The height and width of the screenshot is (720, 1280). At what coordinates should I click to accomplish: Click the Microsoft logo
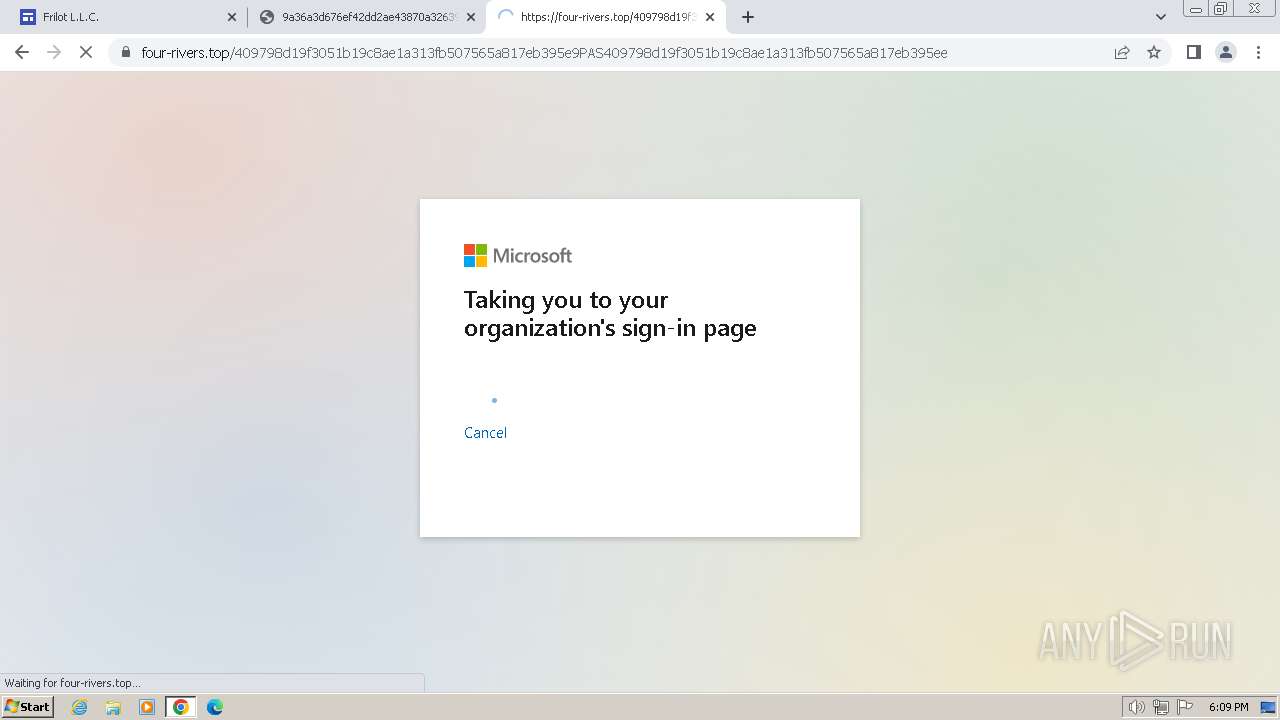(518, 256)
